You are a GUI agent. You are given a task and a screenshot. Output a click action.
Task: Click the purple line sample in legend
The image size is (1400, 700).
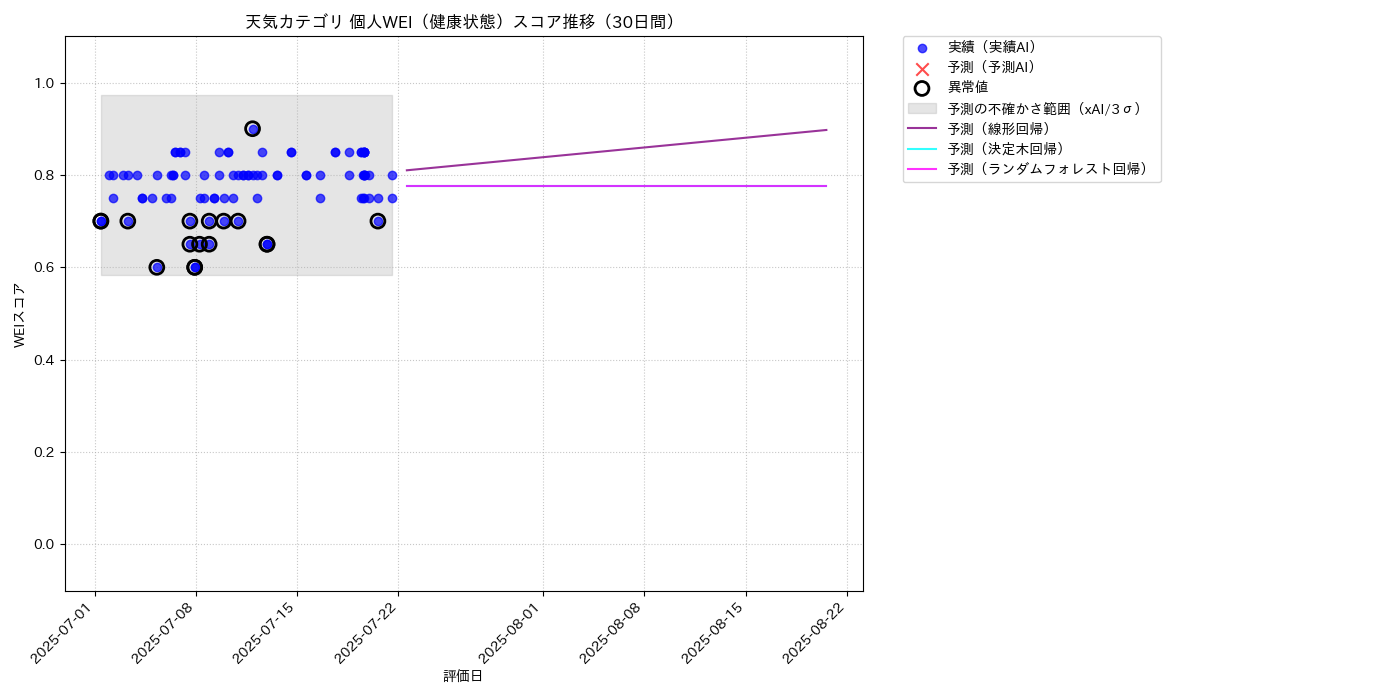(922, 129)
